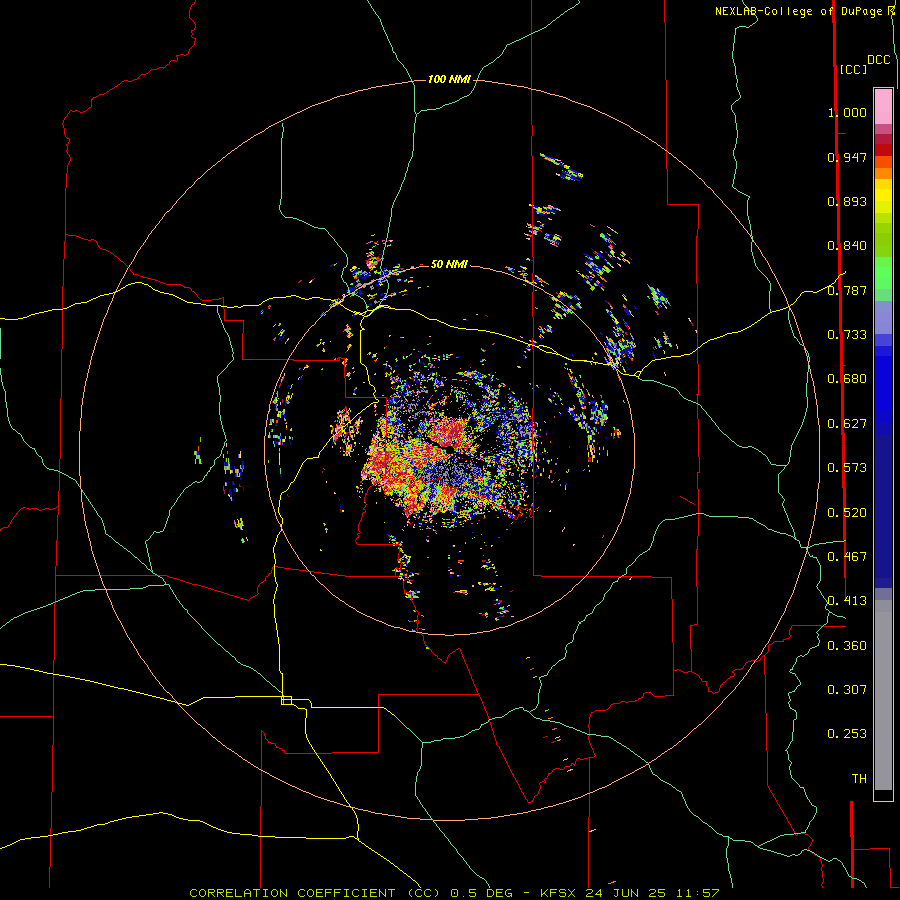Click the TH threshold label near the color bar's bottom
Image resolution: width=900 pixels, height=900 pixels.
859,779
